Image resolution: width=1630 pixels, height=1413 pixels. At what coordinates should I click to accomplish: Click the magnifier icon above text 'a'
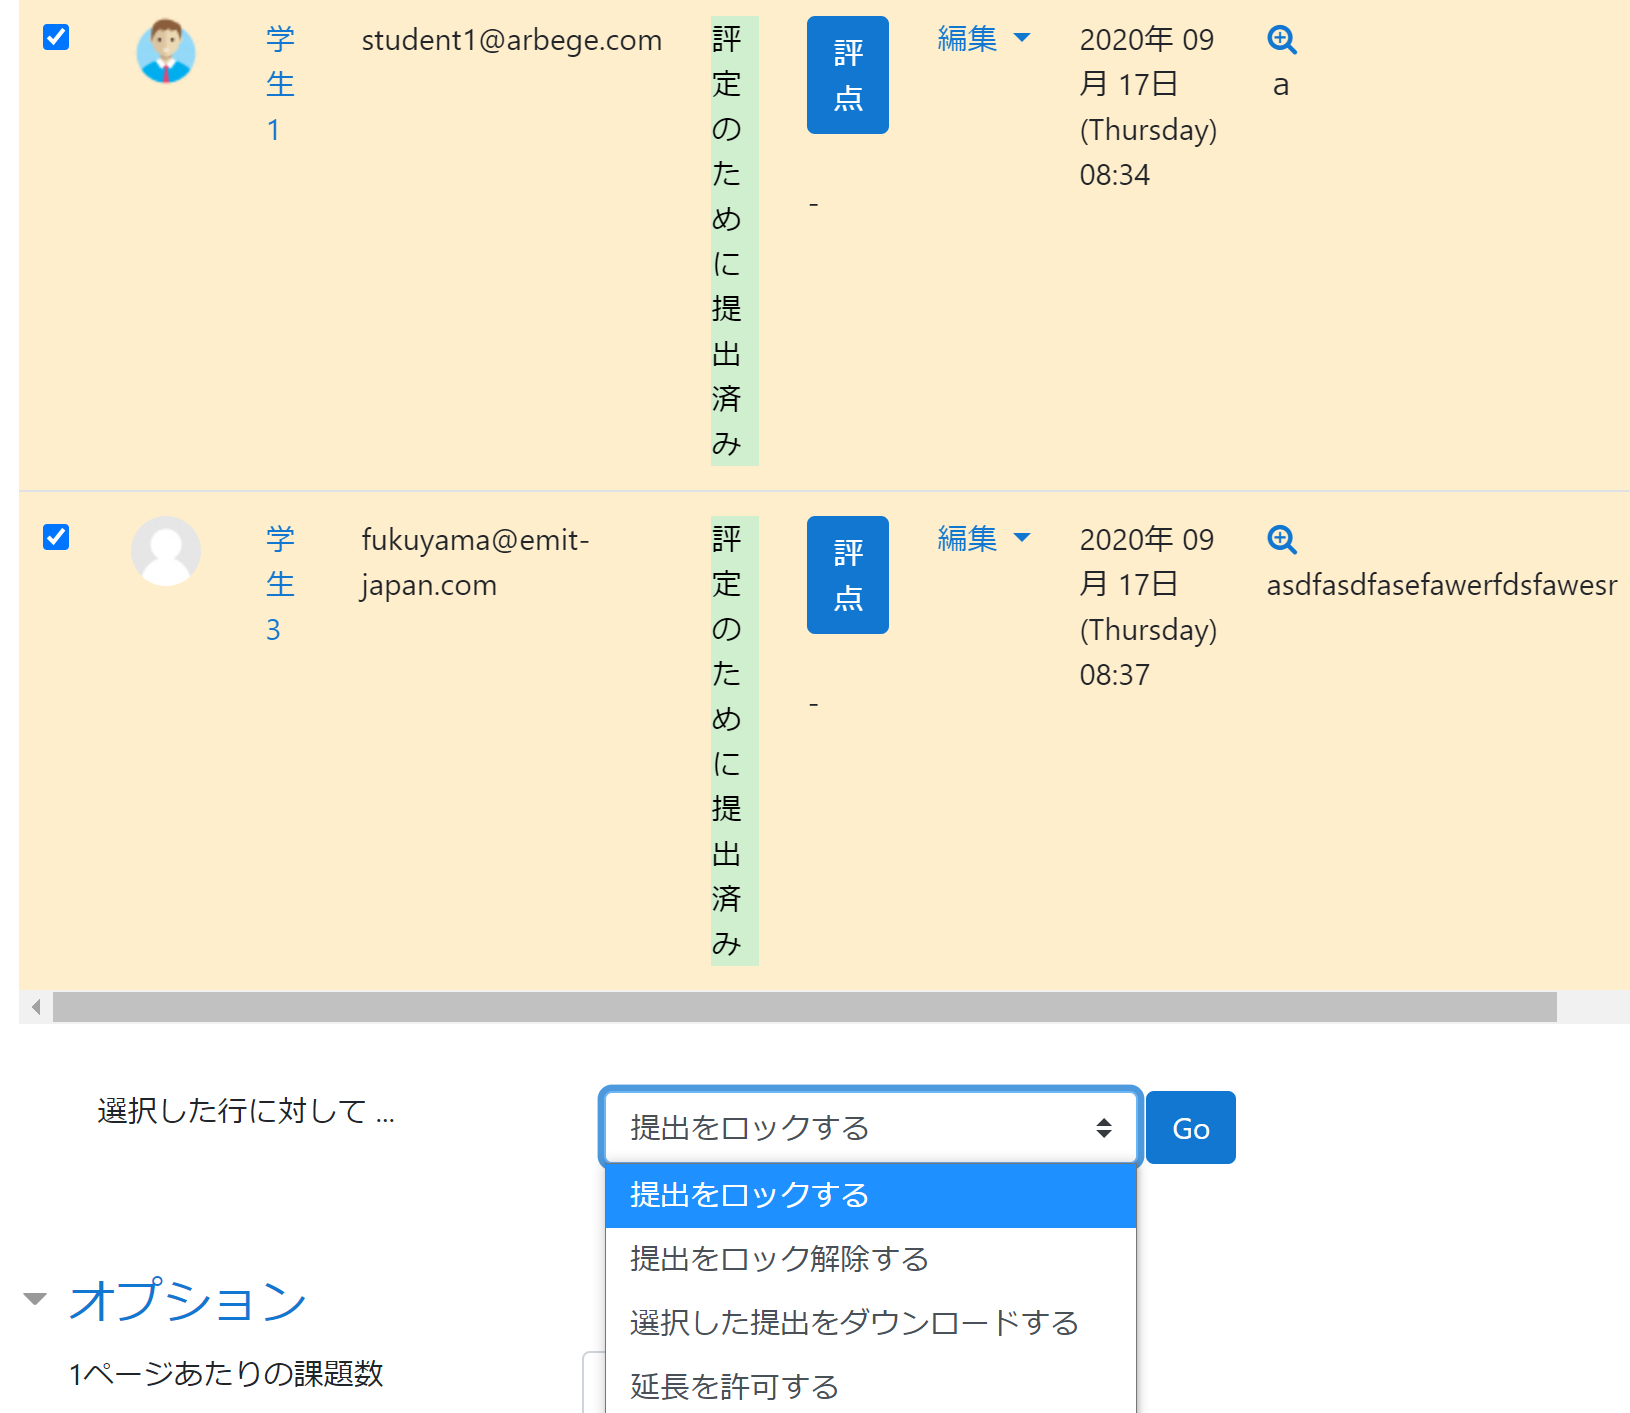pos(1282,40)
